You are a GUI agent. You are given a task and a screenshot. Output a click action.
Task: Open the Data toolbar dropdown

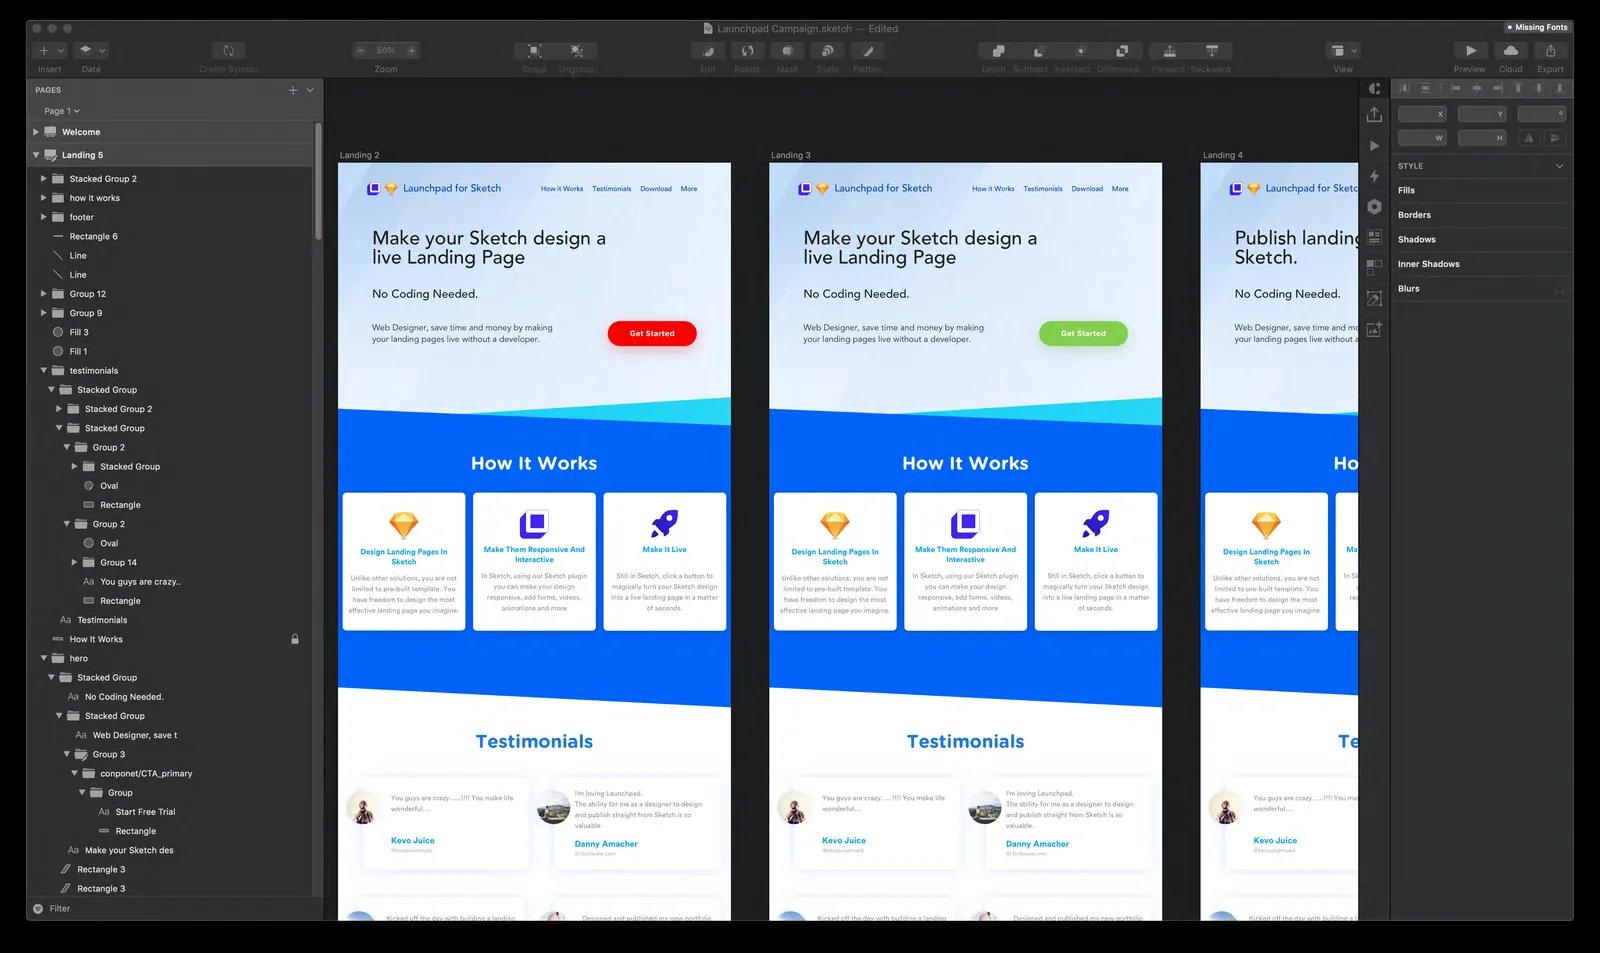point(92,50)
